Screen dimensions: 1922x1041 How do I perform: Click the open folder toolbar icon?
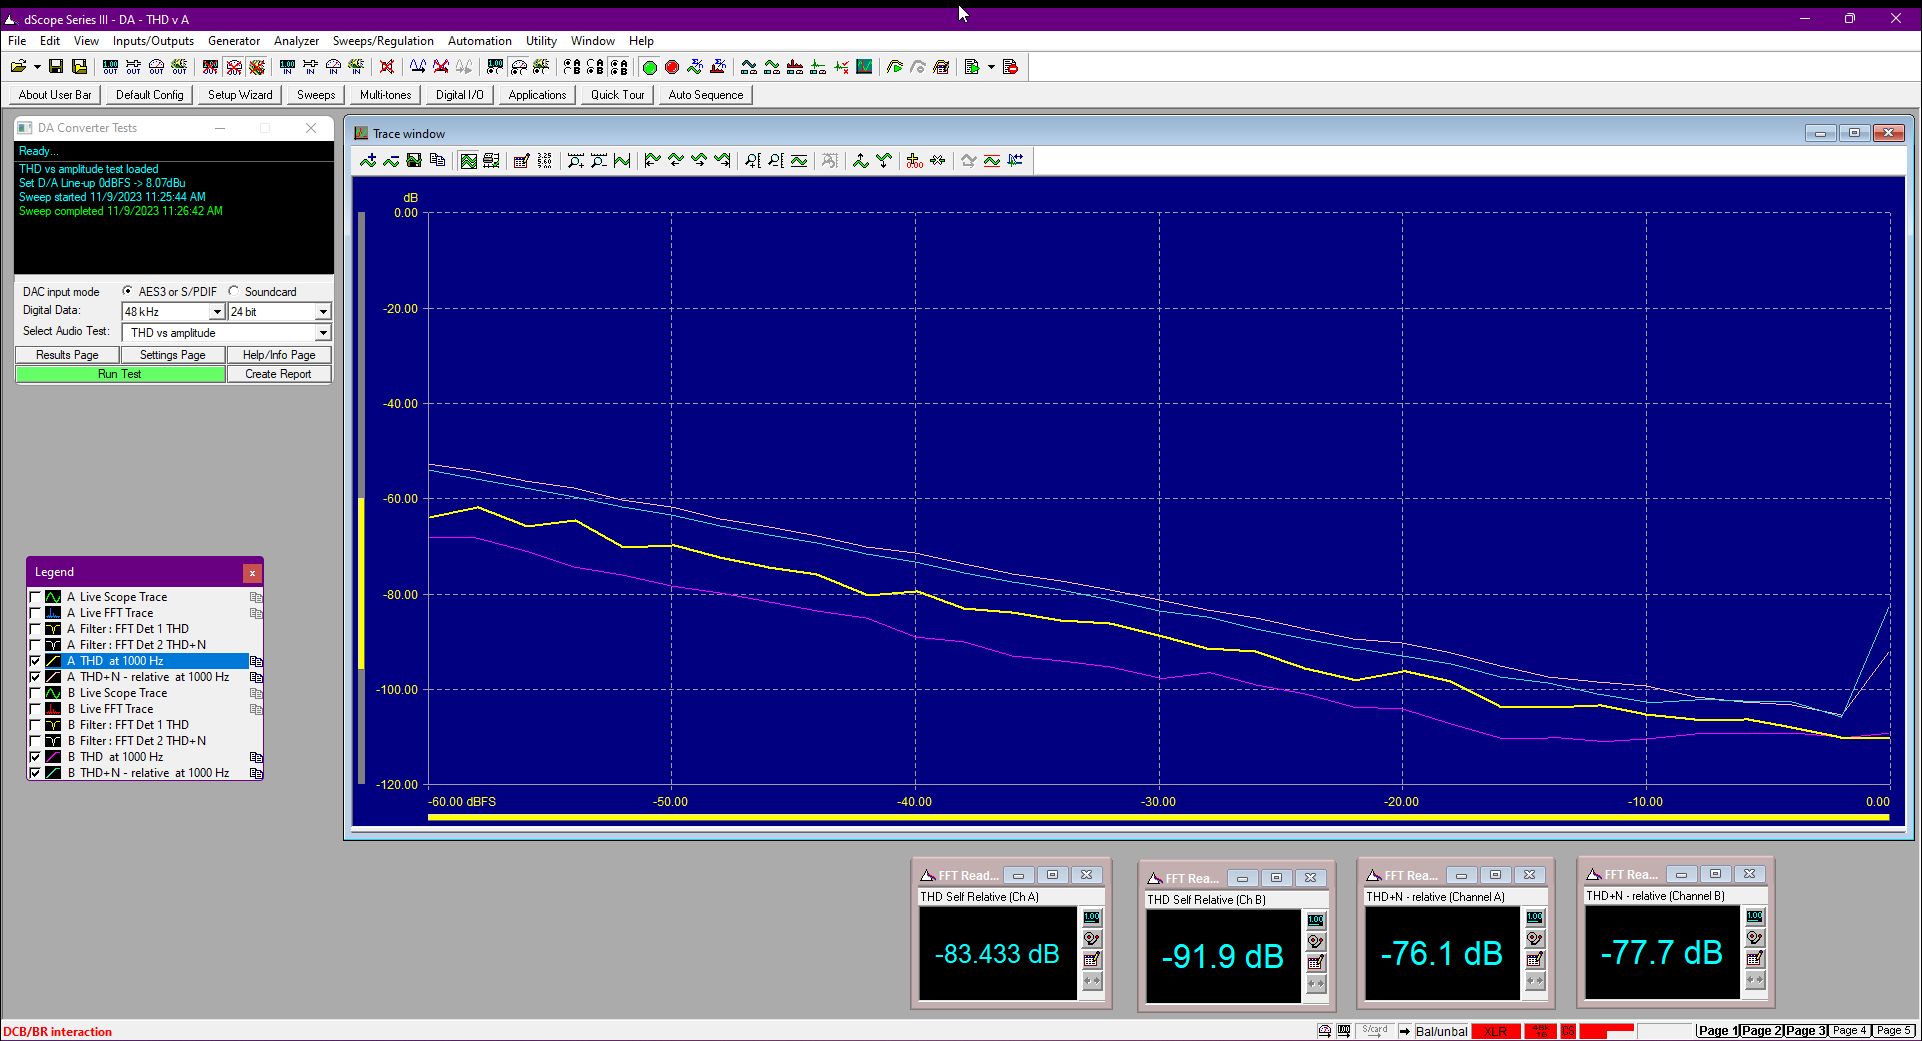pyautogui.click(x=18, y=67)
